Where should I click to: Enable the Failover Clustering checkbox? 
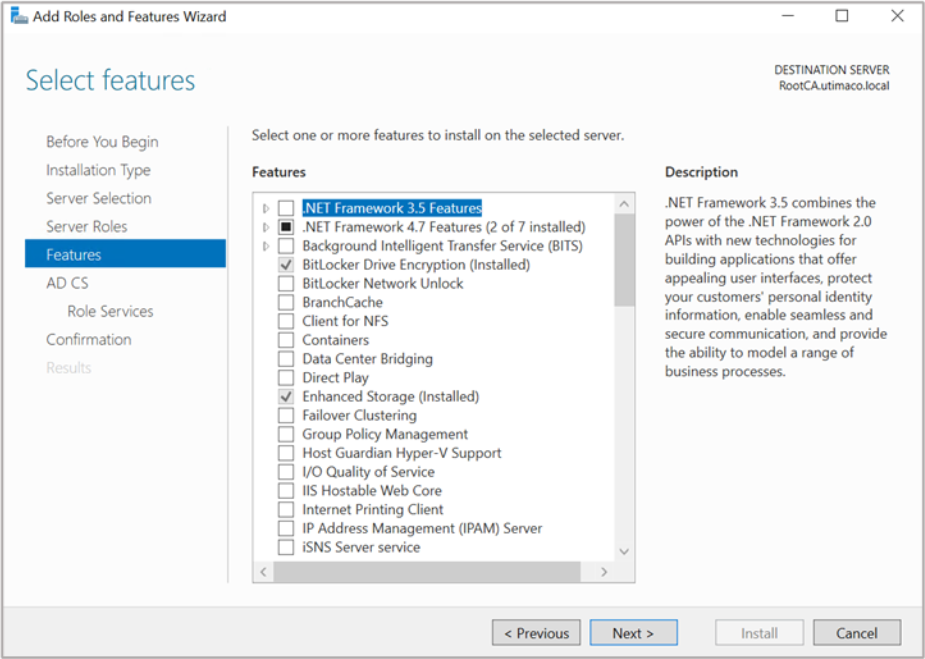coord(286,415)
